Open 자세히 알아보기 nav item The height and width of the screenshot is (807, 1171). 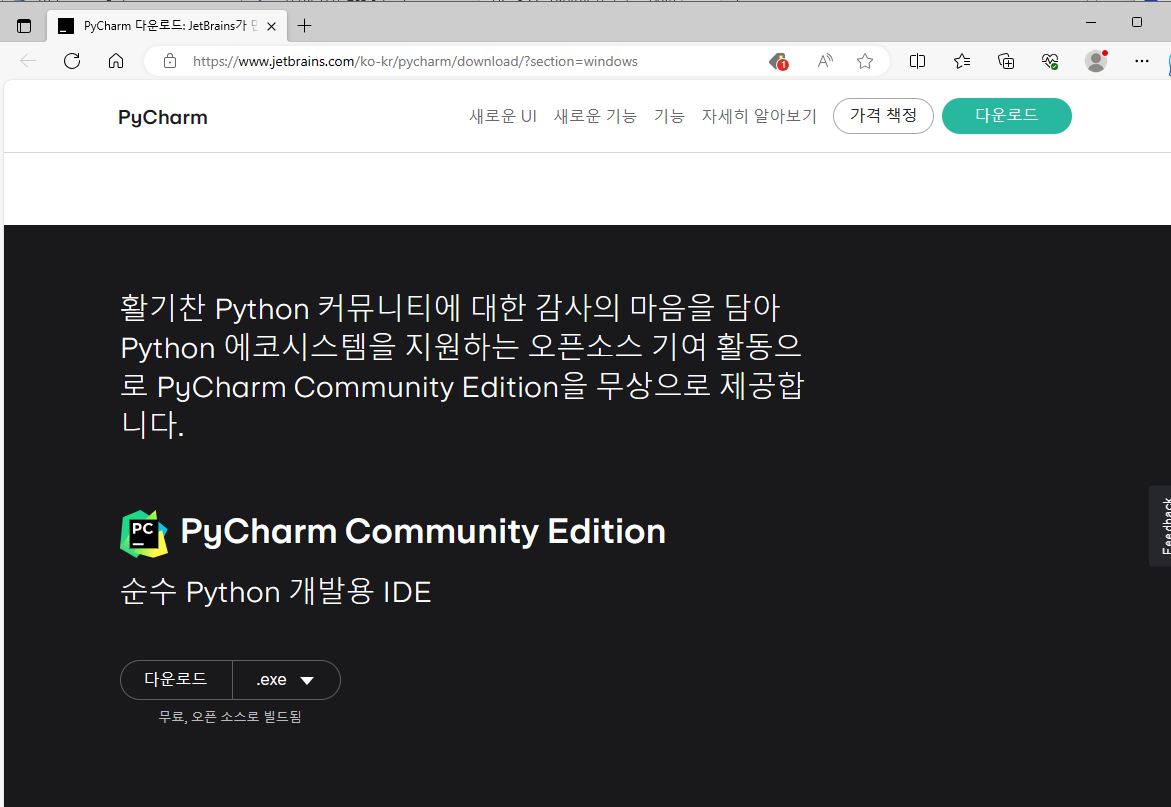click(759, 116)
